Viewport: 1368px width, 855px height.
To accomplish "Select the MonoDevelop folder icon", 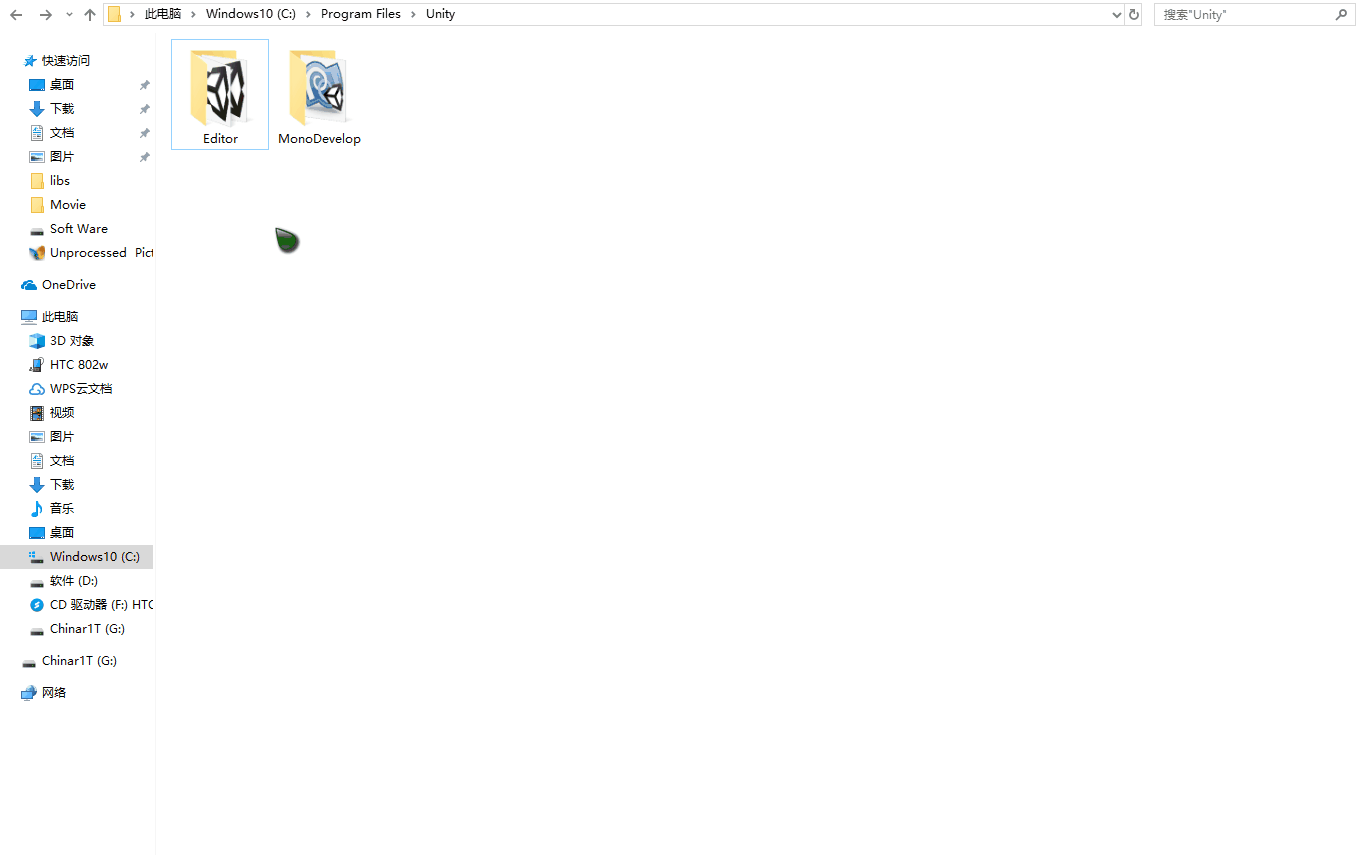I will tap(319, 87).
